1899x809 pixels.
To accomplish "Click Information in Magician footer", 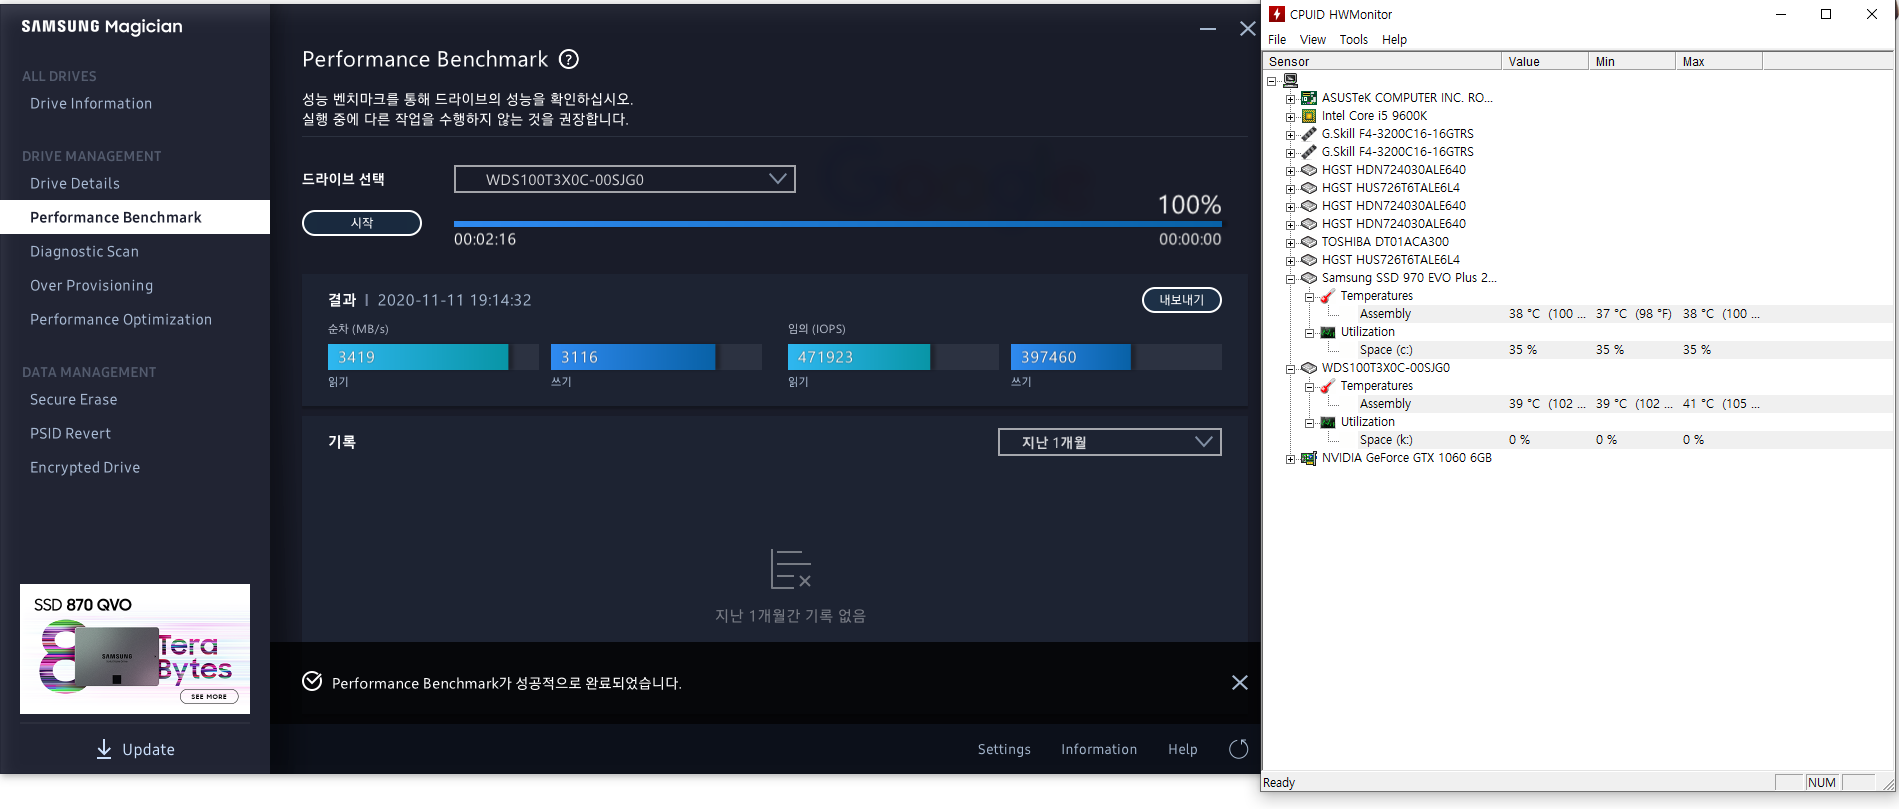I will (1099, 749).
